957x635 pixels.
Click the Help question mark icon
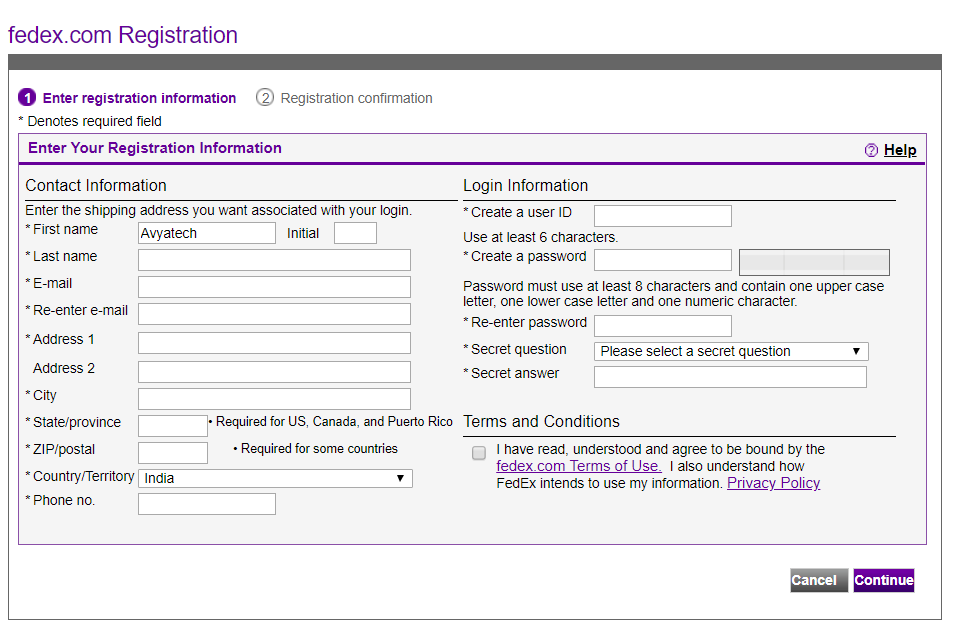coord(871,150)
